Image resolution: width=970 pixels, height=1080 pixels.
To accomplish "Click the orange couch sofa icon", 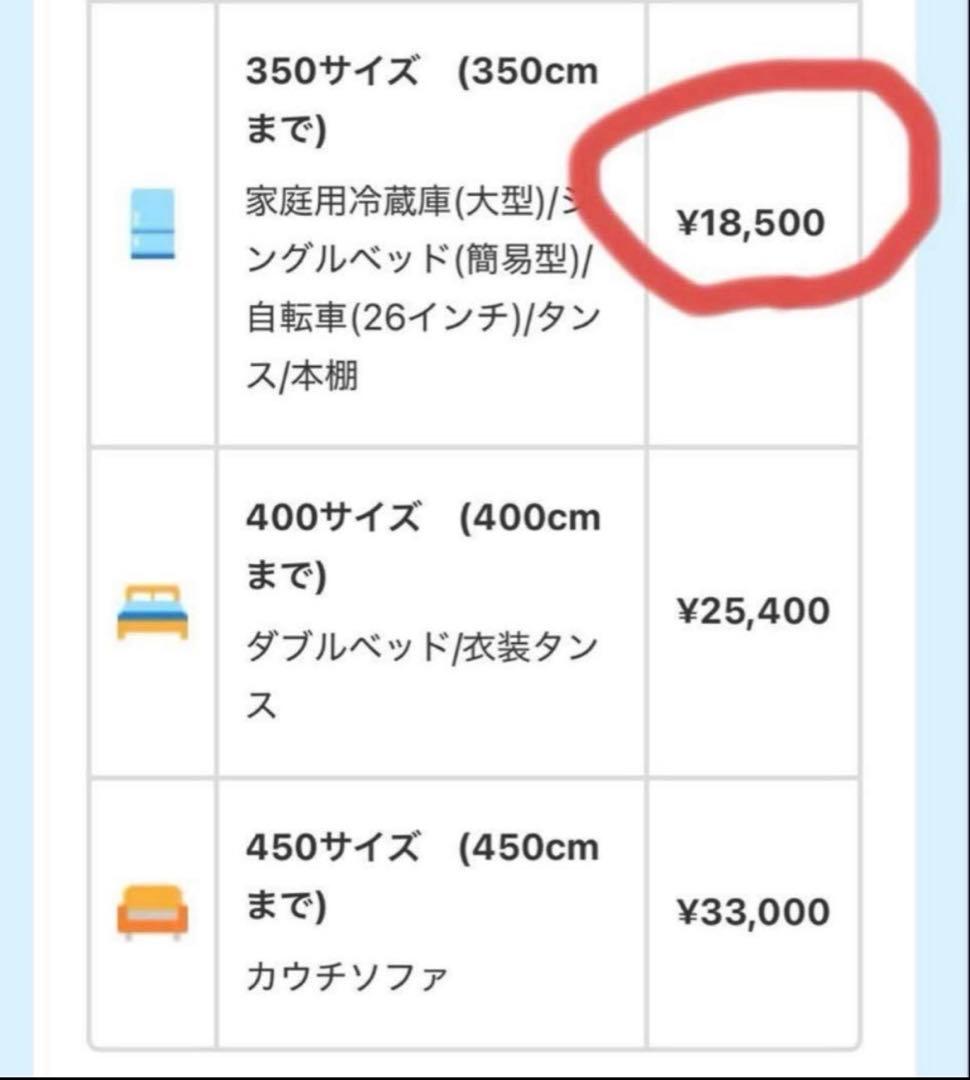I will pos(152,912).
